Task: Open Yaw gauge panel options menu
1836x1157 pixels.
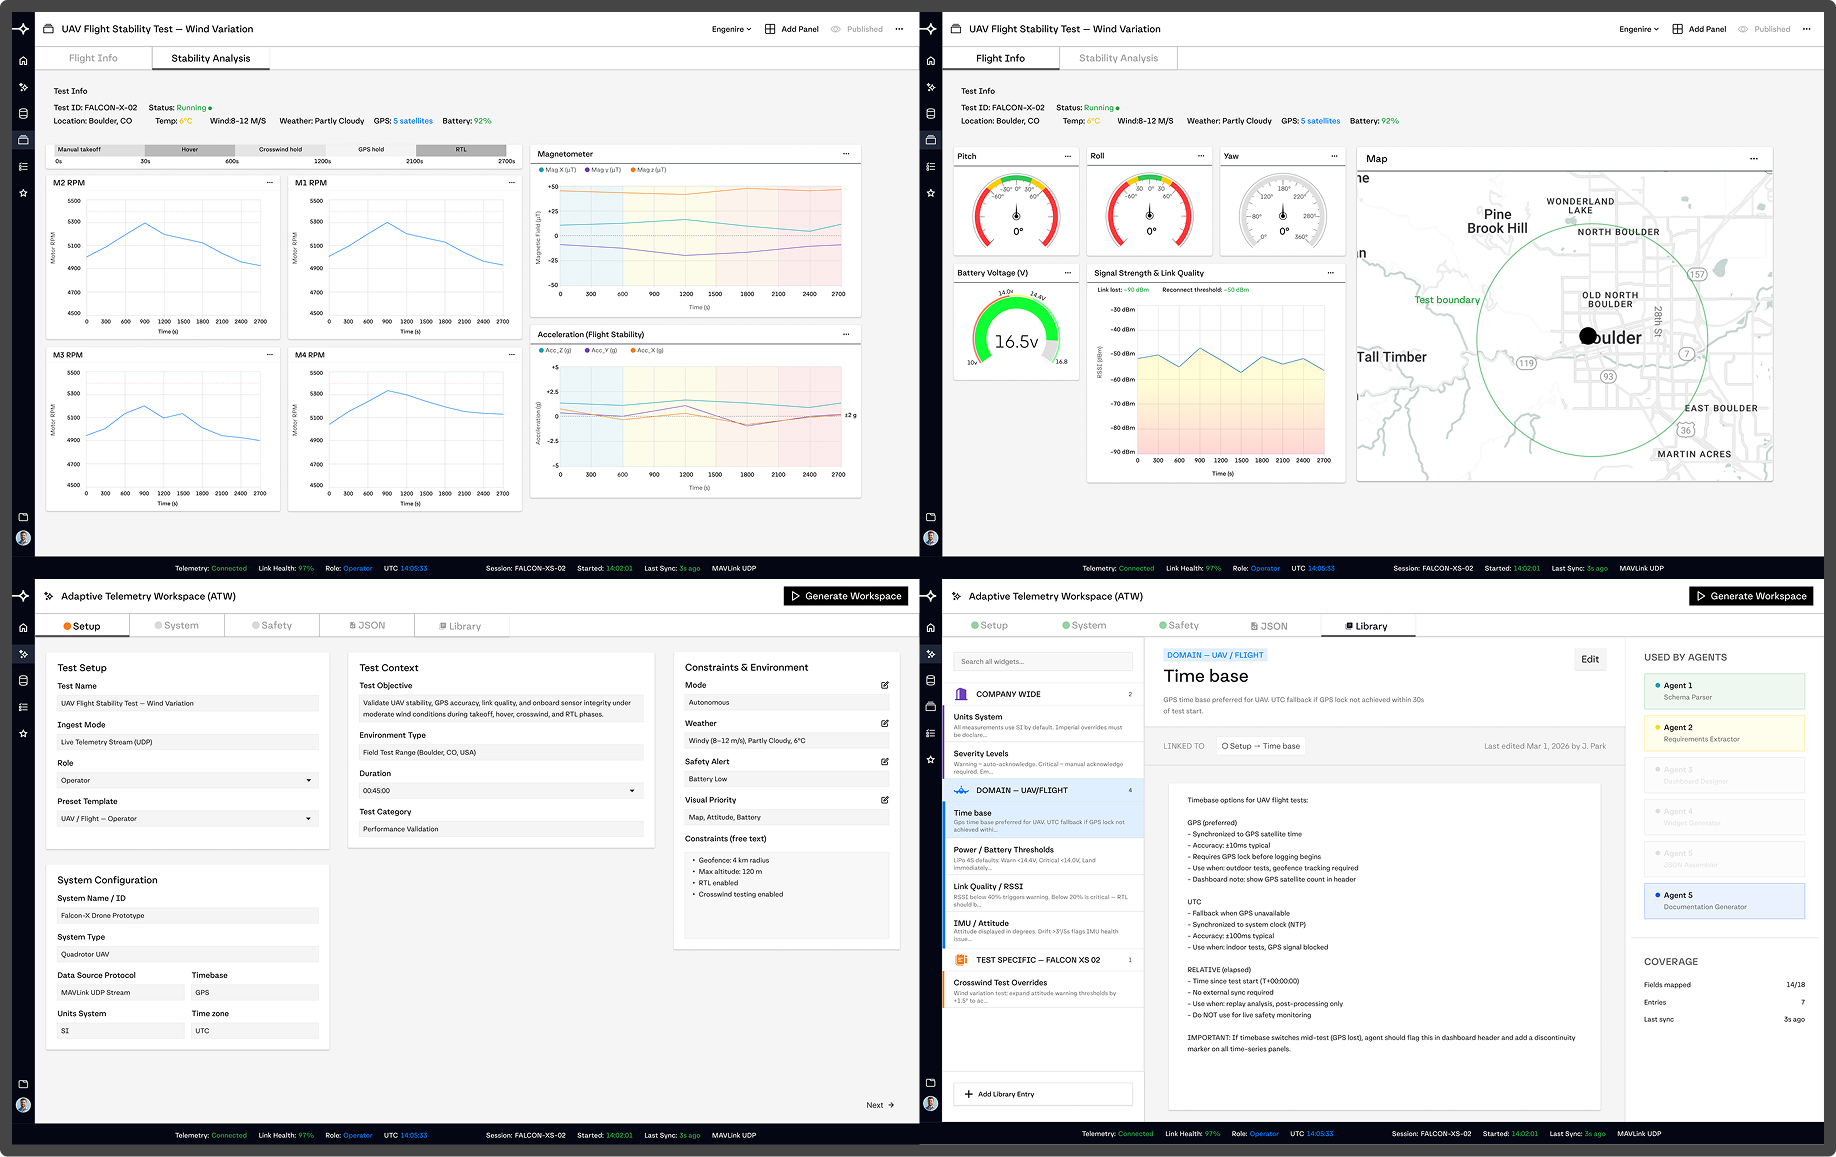Action: point(1334,156)
